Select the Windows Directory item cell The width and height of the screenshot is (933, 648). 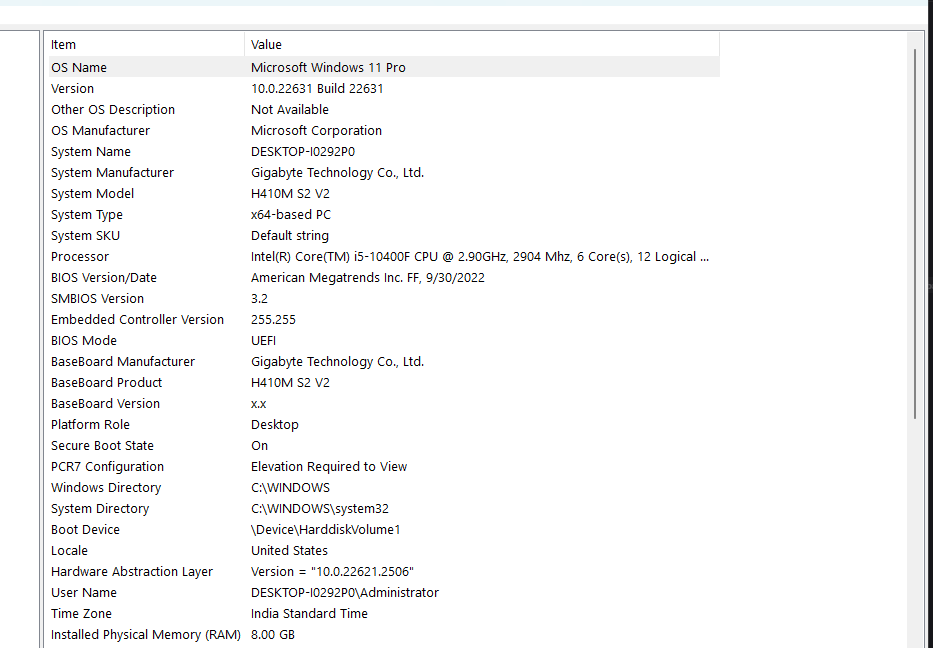(x=105, y=488)
